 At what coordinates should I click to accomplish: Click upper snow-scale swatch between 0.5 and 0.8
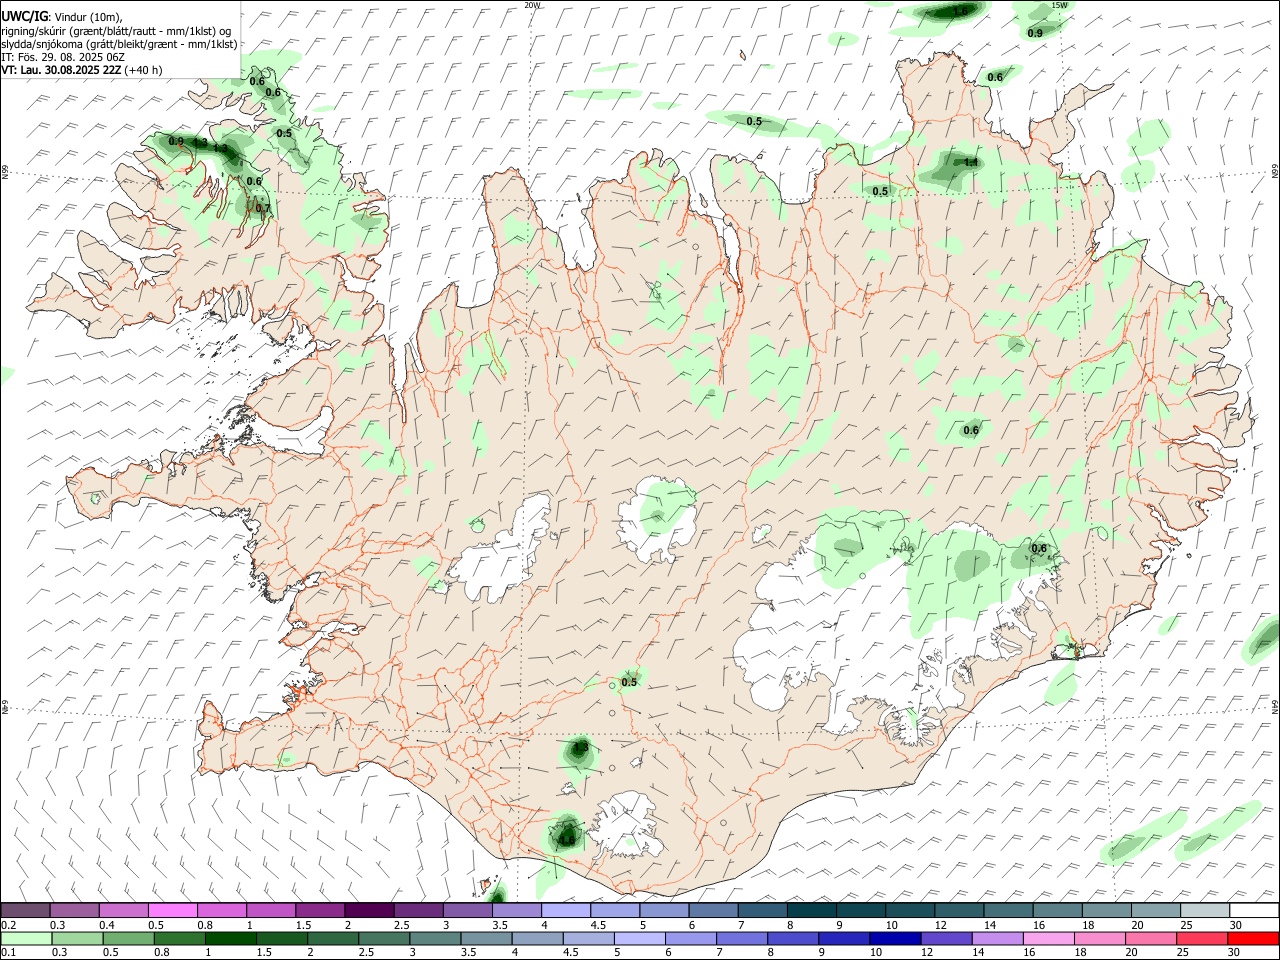coord(172,910)
